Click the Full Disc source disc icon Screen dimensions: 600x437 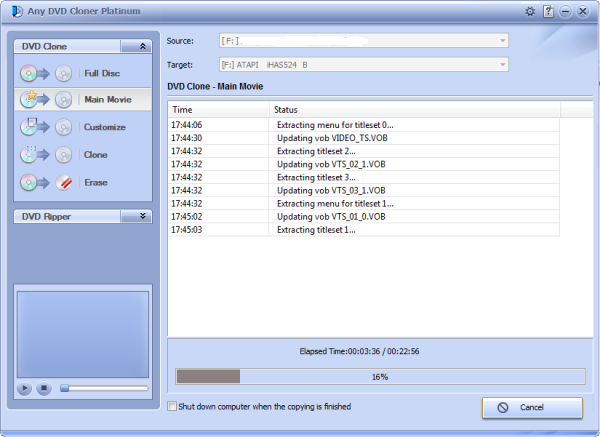[x=29, y=73]
